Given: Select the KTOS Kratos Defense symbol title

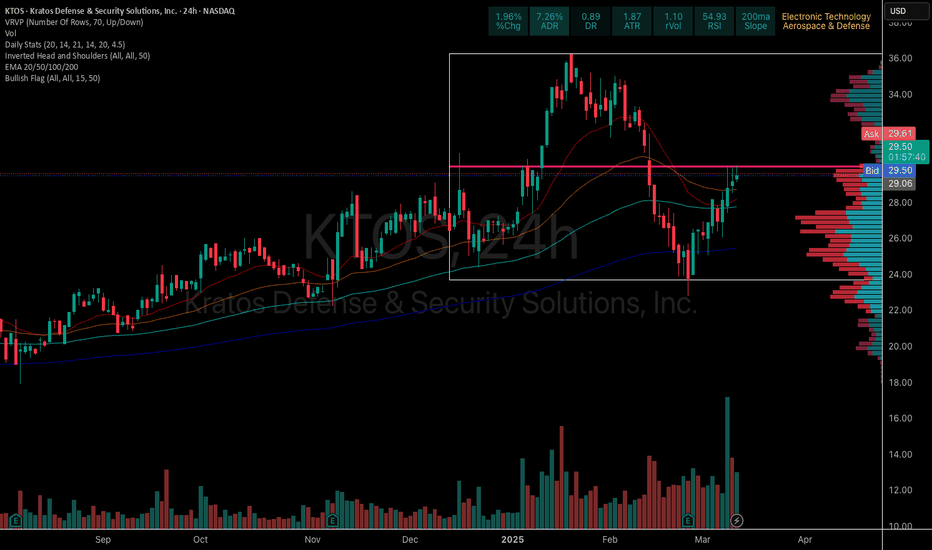Looking at the screenshot, I should pyautogui.click(x=119, y=11).
